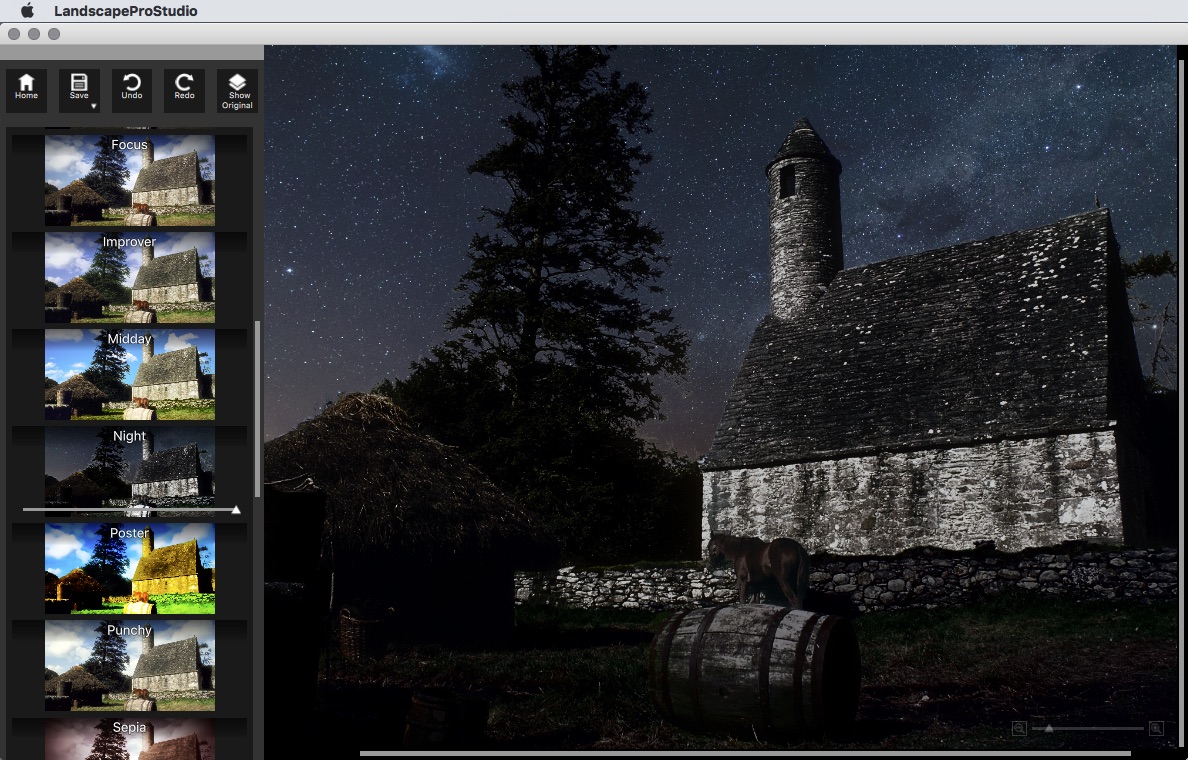
Task: Click the image zoom slider track
Action: point(1088,728)
